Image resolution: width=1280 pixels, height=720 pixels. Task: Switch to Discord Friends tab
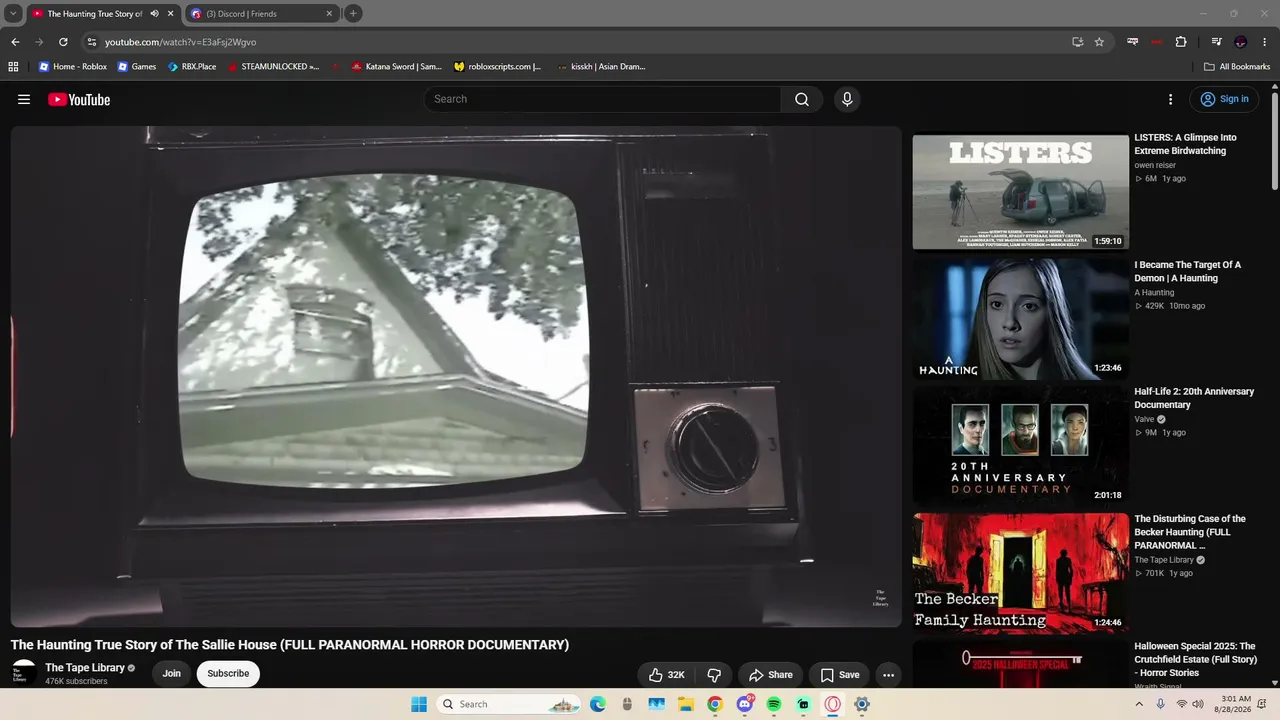pyautogui.click(x=262, y=14)
